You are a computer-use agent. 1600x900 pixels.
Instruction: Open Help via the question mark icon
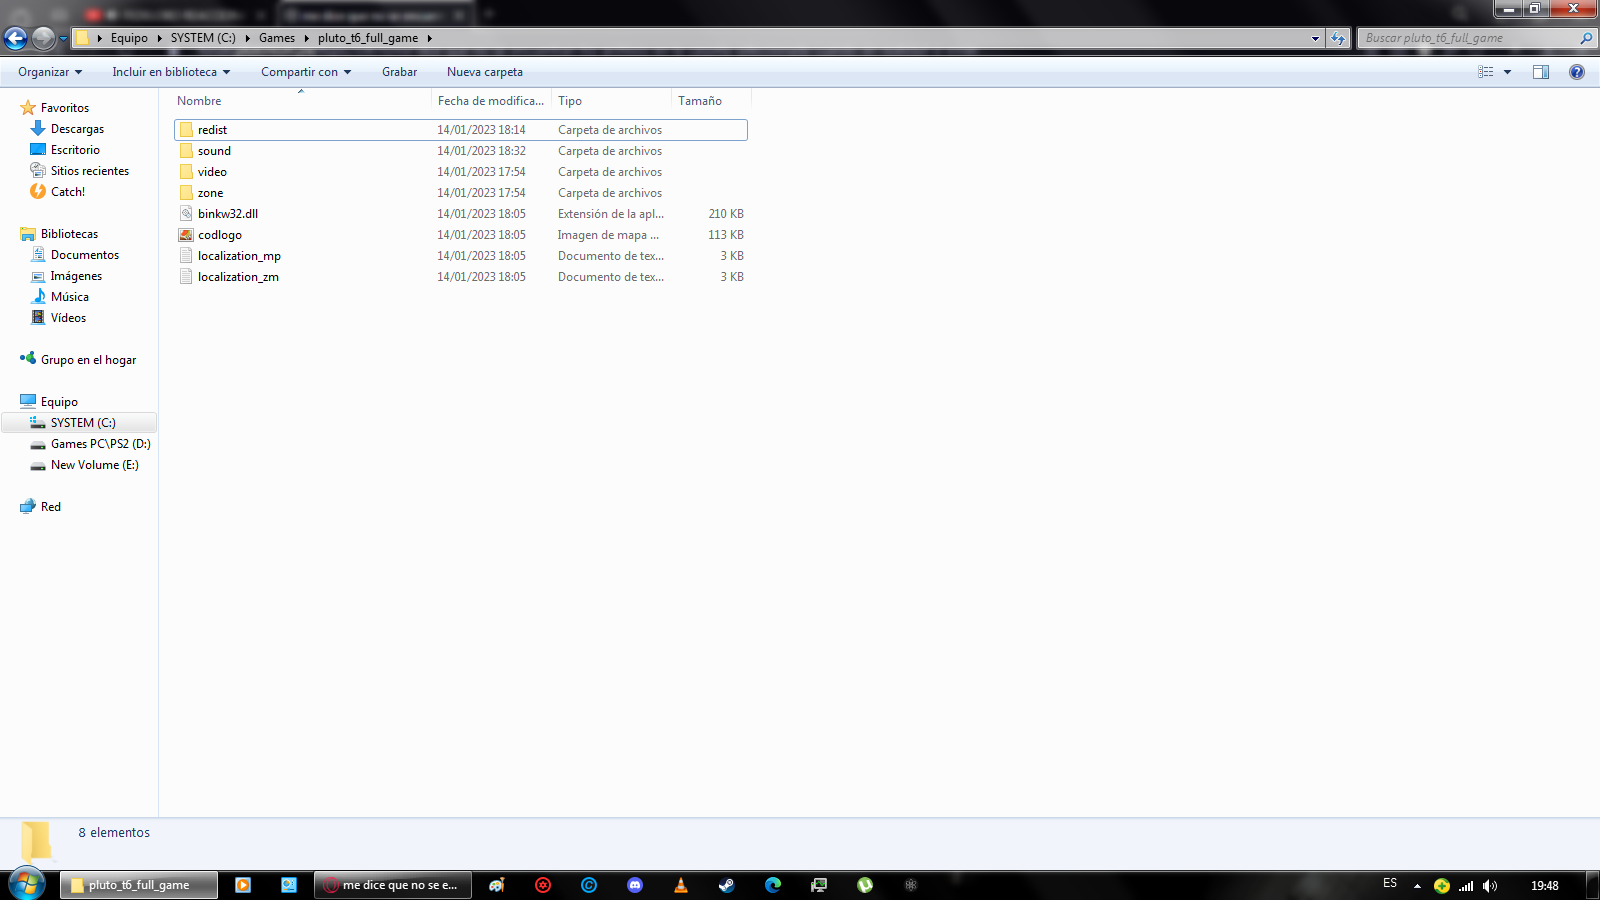tap(1577, 72)
